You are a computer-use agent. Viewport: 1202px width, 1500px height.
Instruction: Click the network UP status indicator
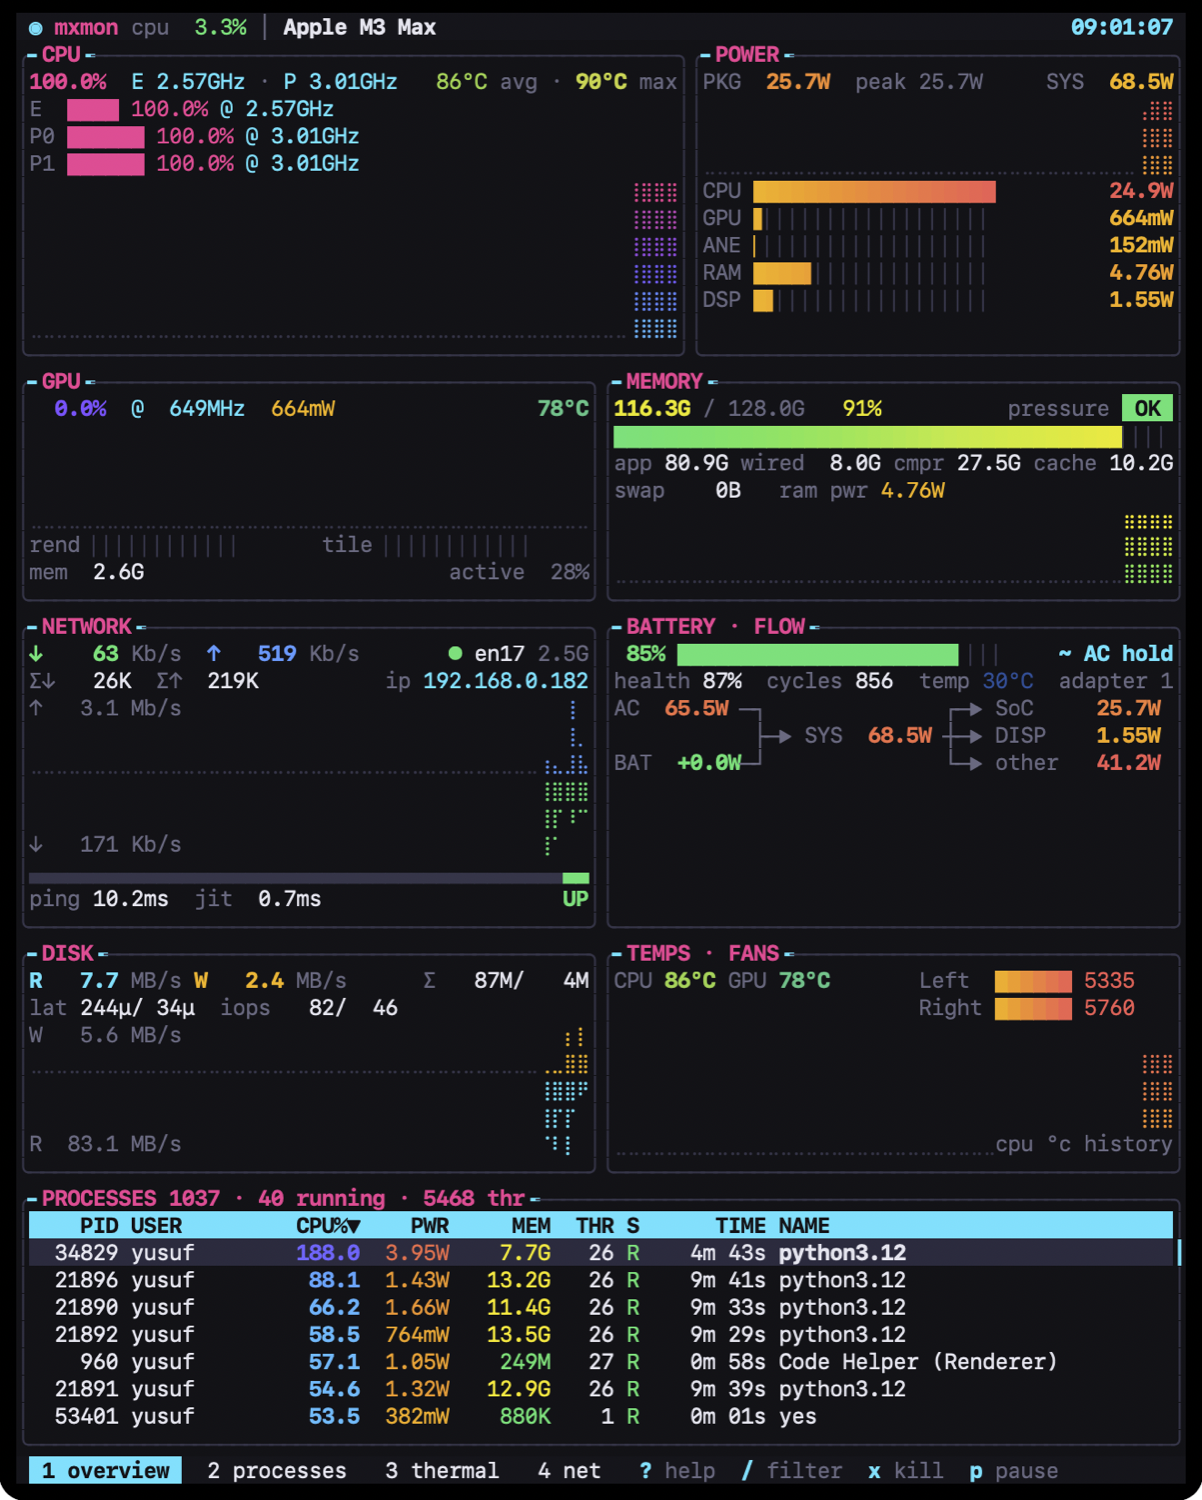coord(576,898)
